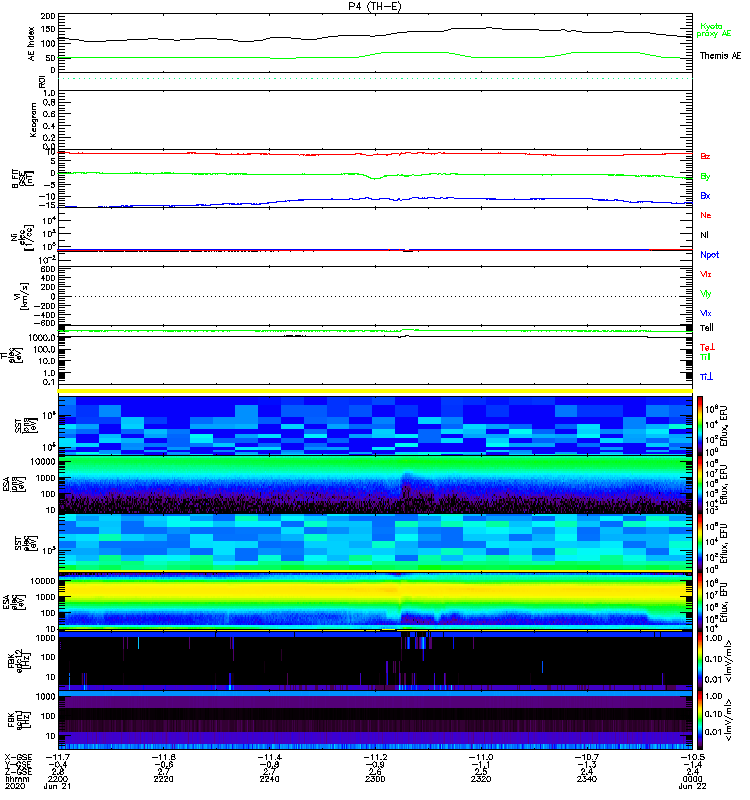Select the blue Ti⊥ temperature legend label
750x800 pixels.
point(706,377)
